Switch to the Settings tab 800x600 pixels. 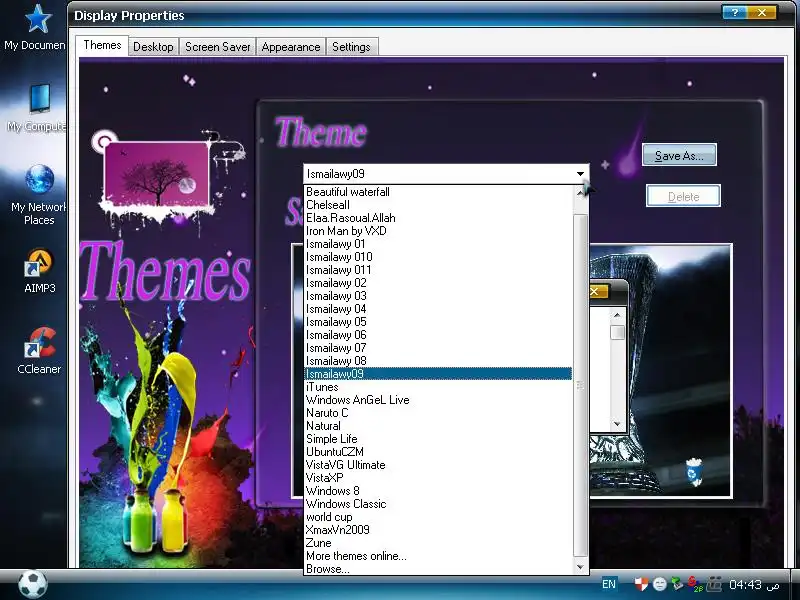(x=351, y=47)
